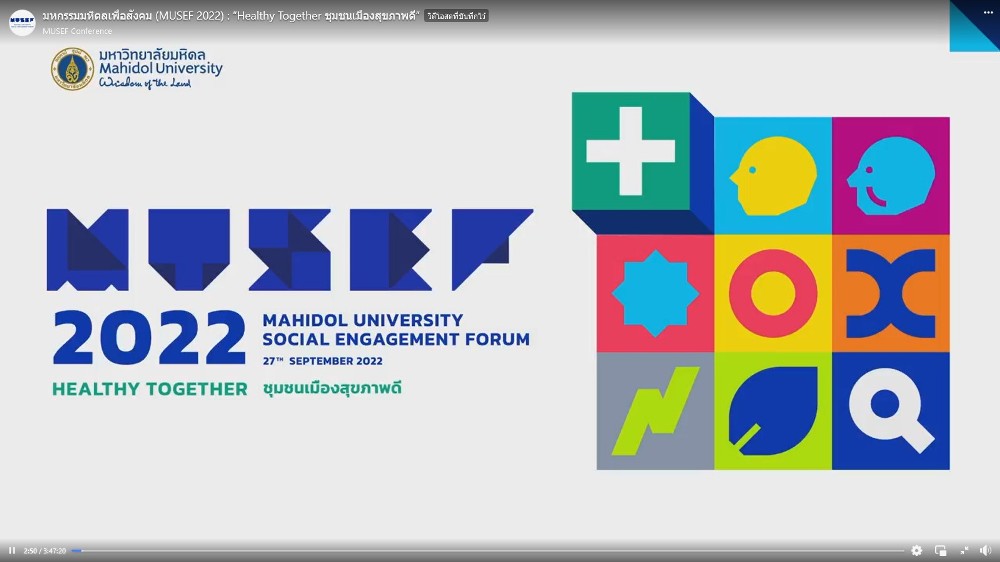Enter fullscreen mode
Viewport: 1000px width, 562px height.
[x=964, y=550]
